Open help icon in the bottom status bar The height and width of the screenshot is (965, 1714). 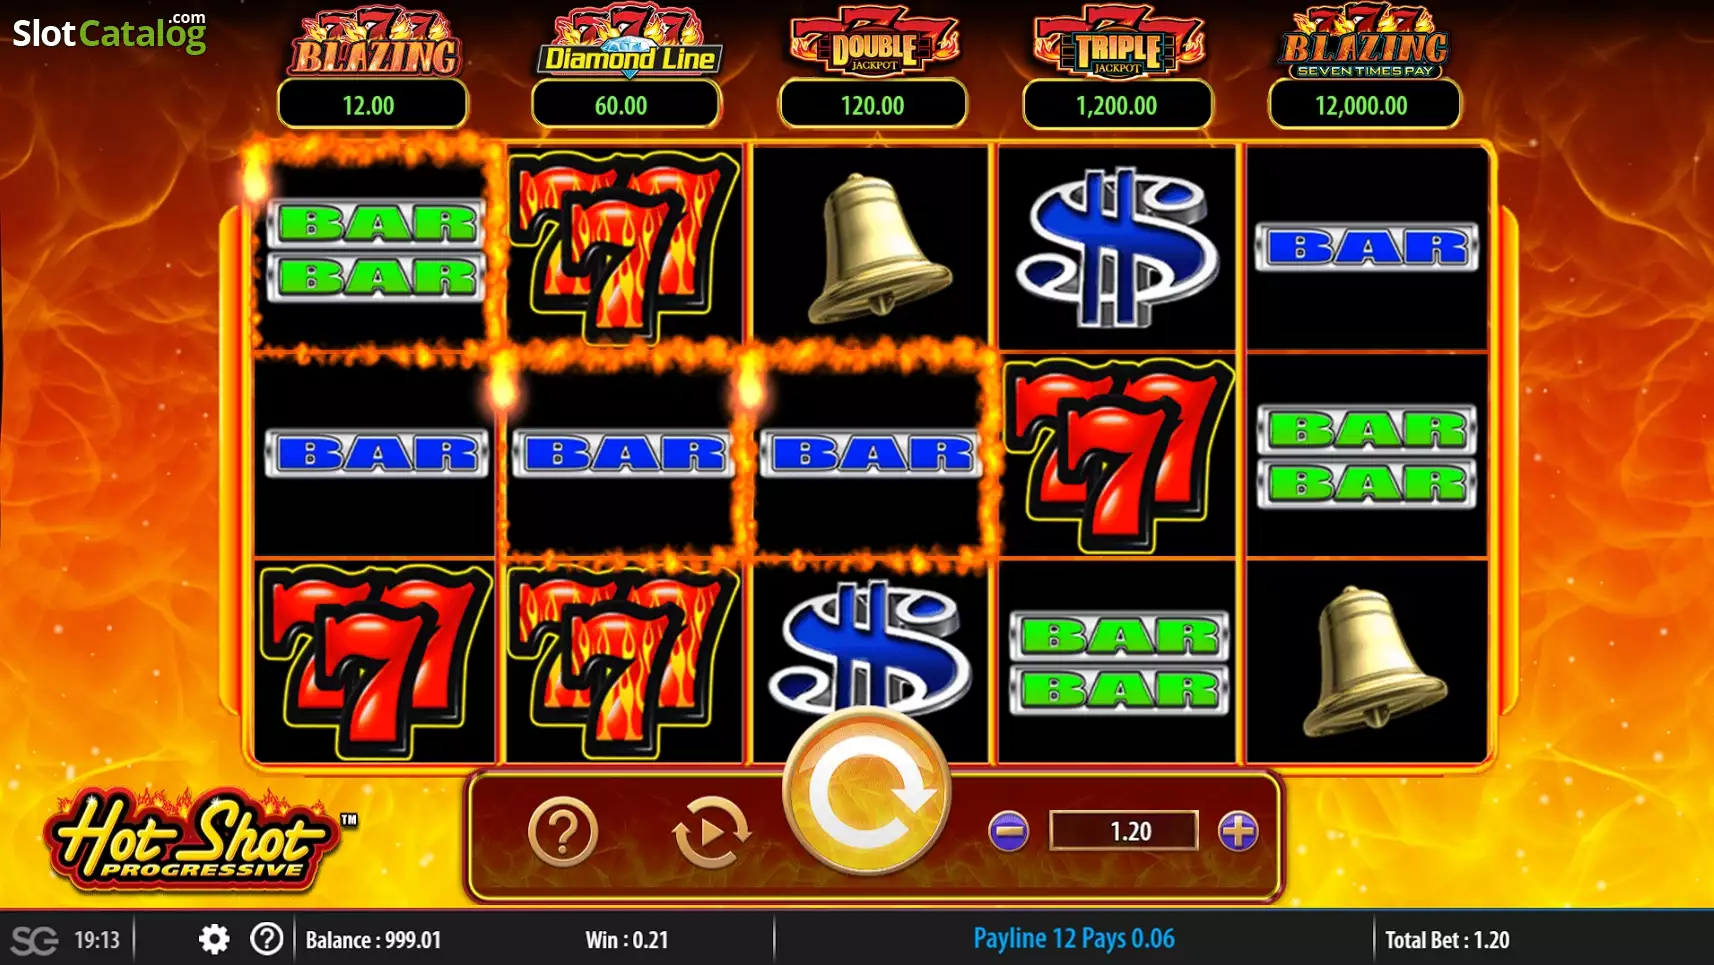(267, 939)
